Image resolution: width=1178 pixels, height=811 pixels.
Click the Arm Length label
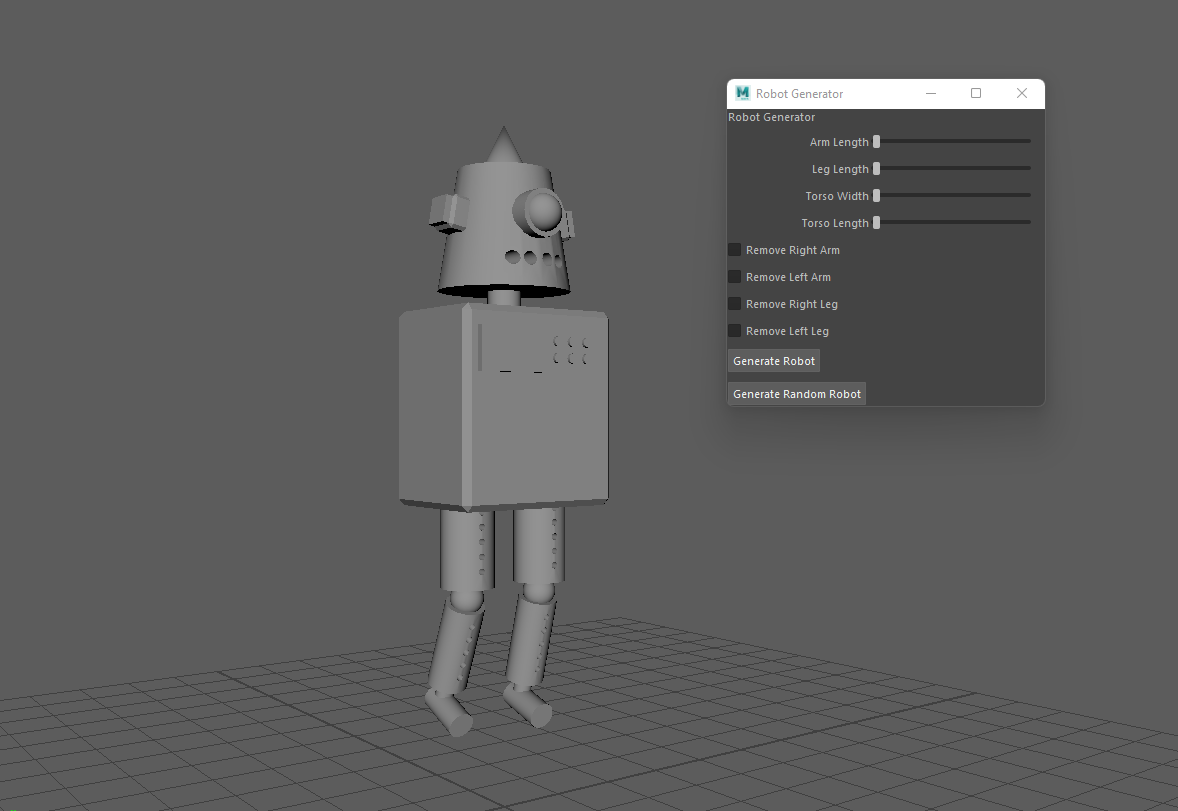839,142
